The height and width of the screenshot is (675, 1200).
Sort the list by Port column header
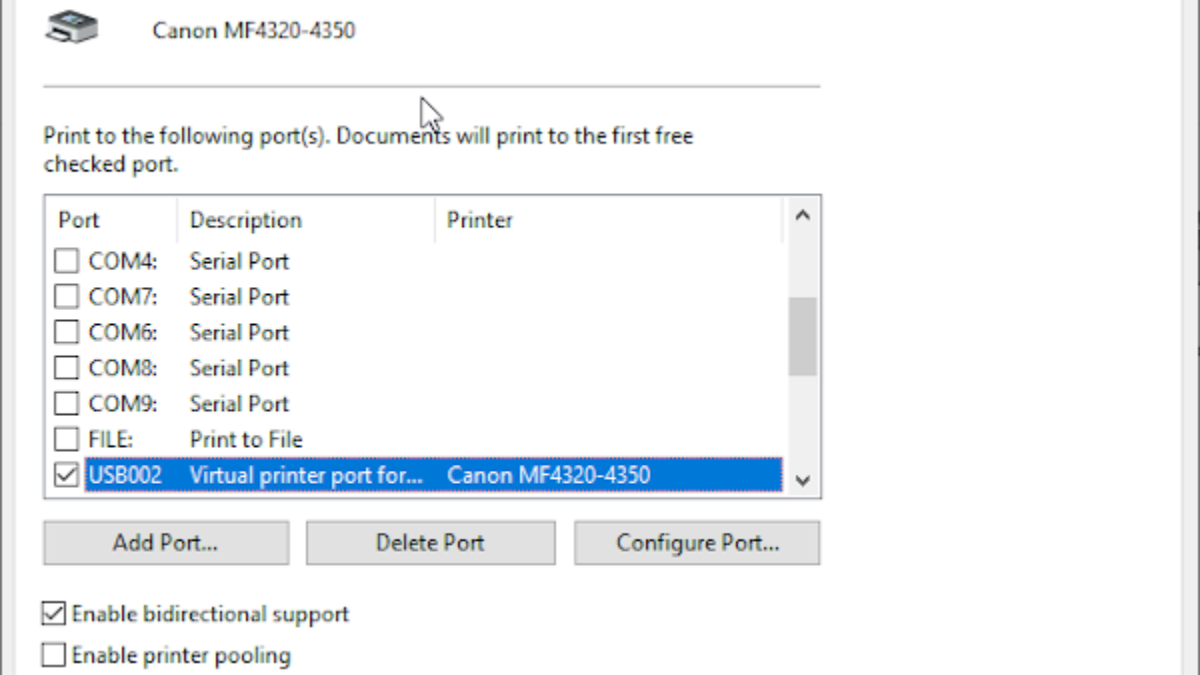111,220
